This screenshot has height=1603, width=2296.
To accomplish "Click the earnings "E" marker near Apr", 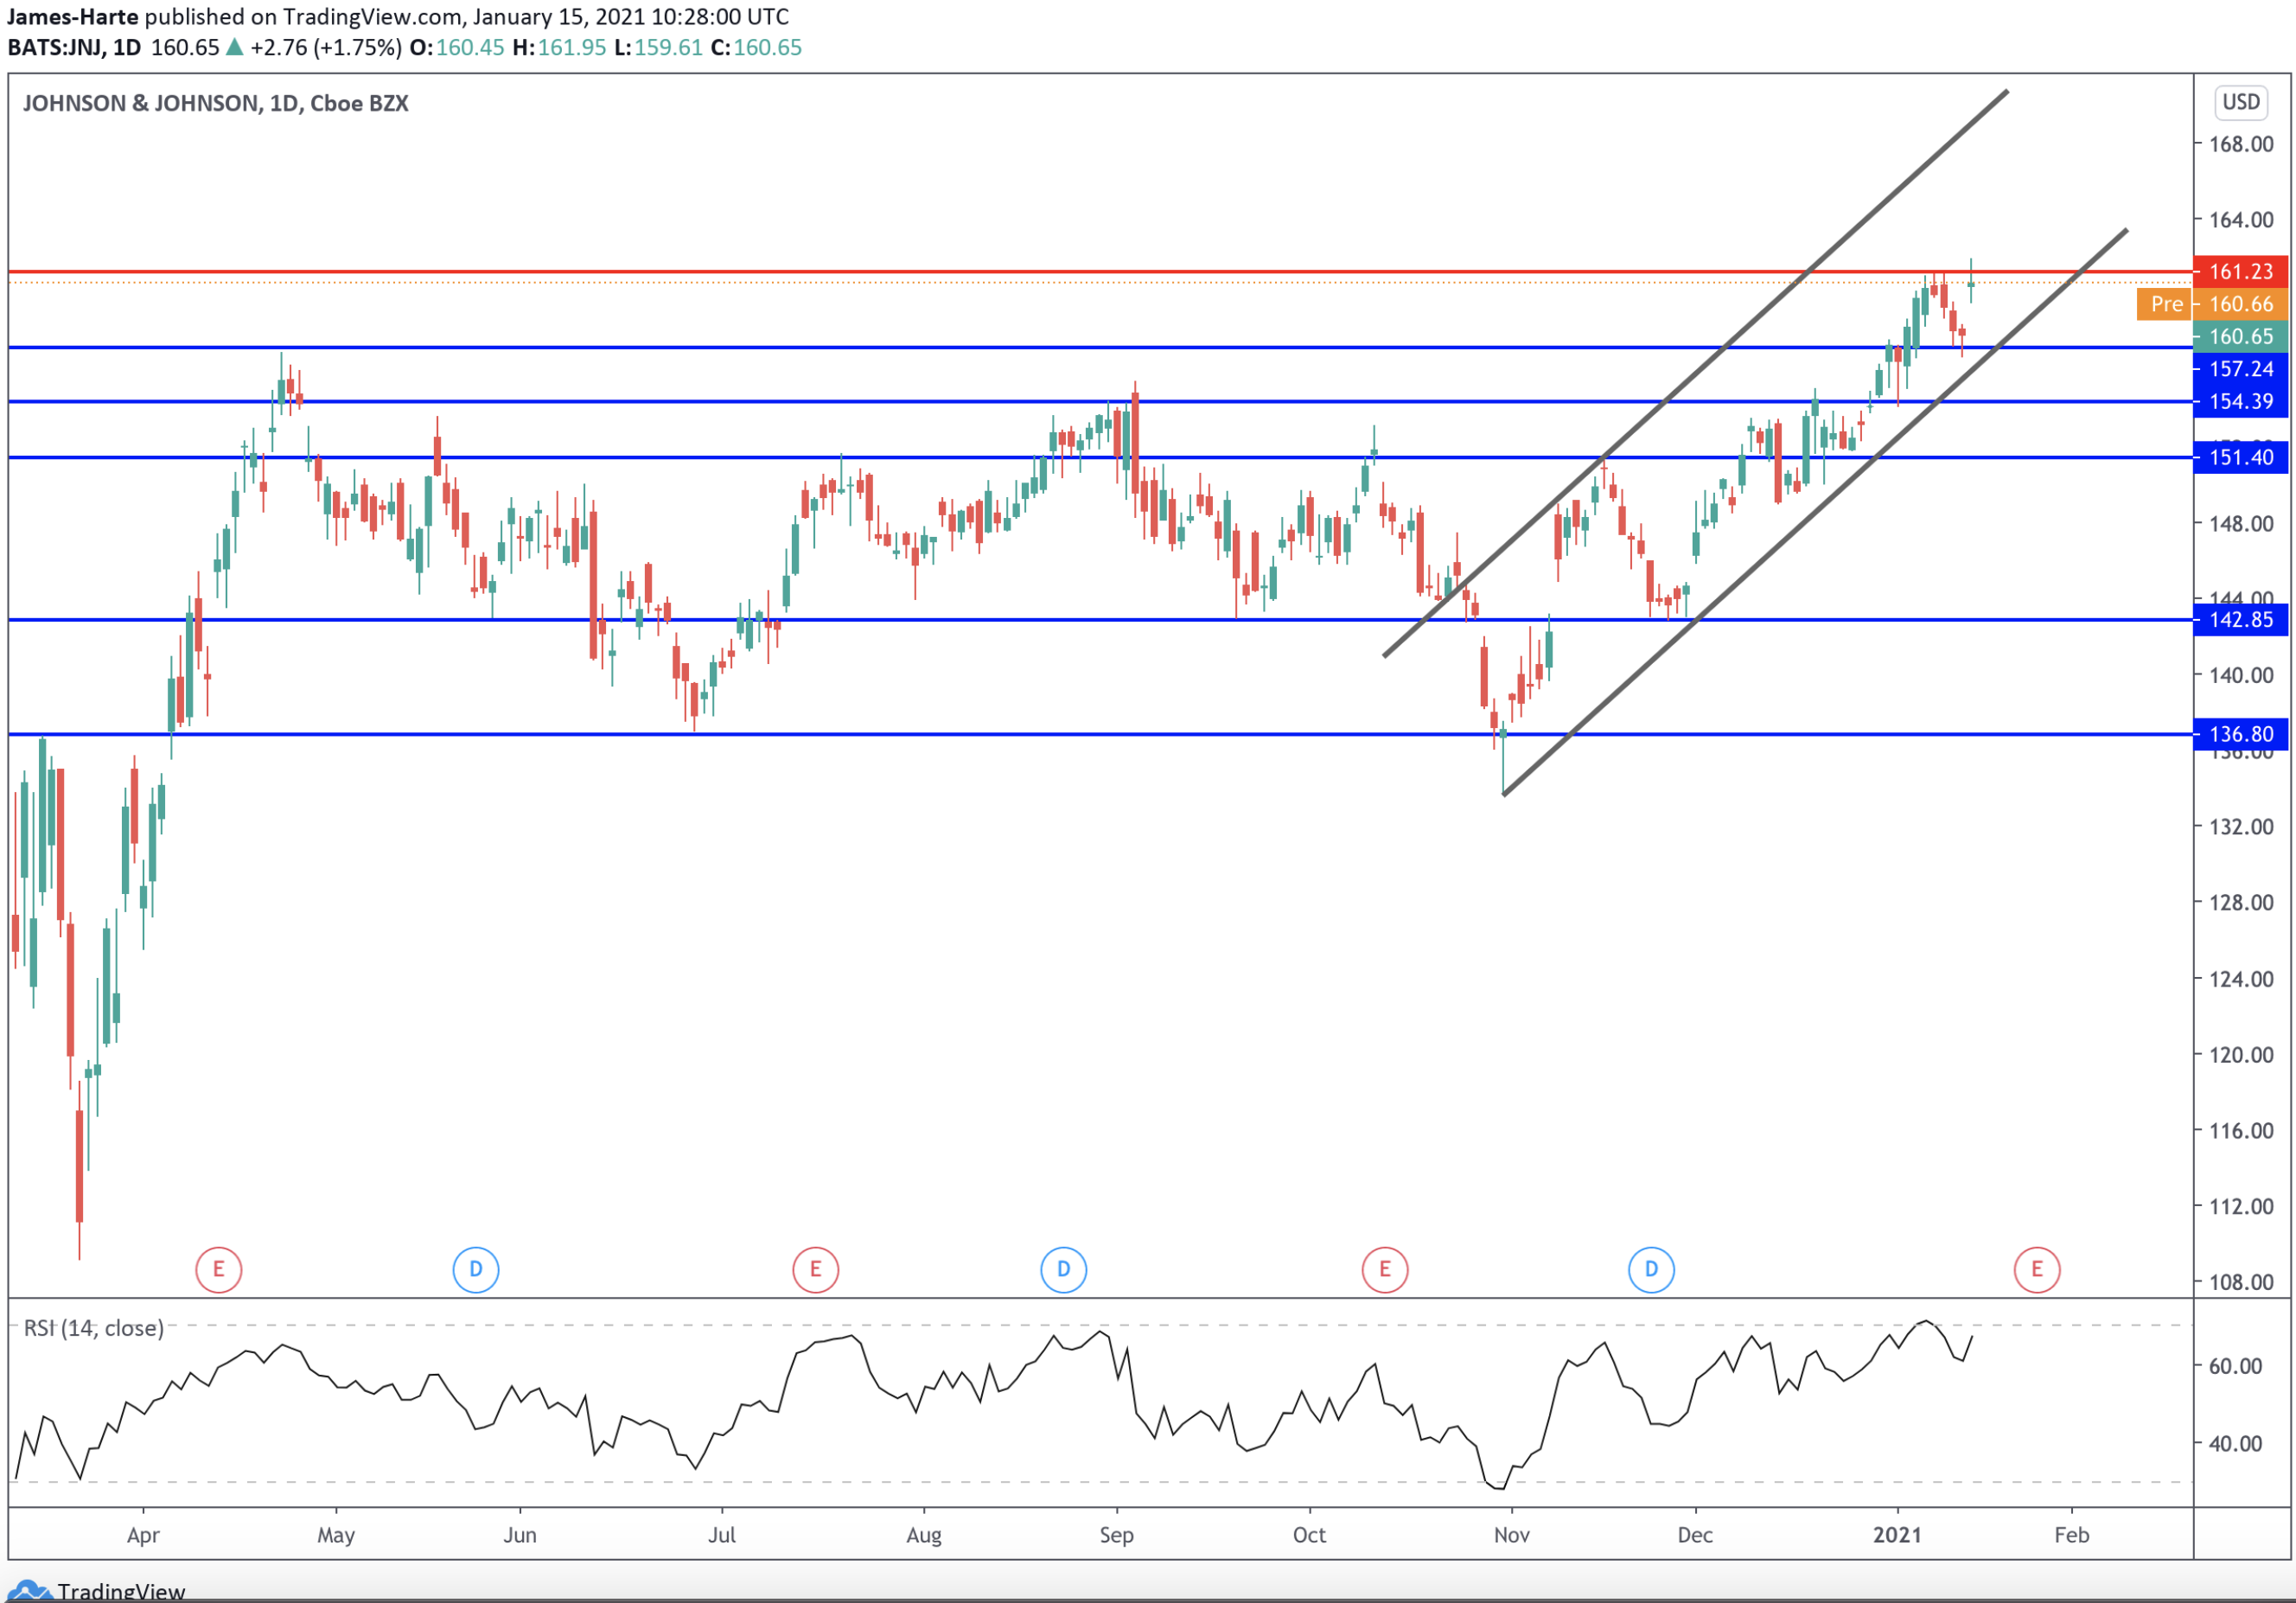I will click(x=218, y=1268).
